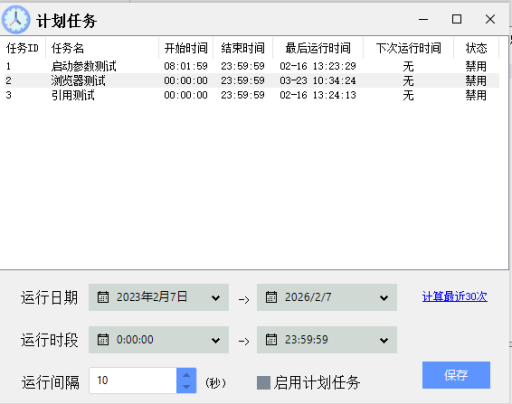Image resolution: width=512 pixels, height=404 pixels.
Task: Click last run time 02-16 13:23:29
Action: [318, 66]
